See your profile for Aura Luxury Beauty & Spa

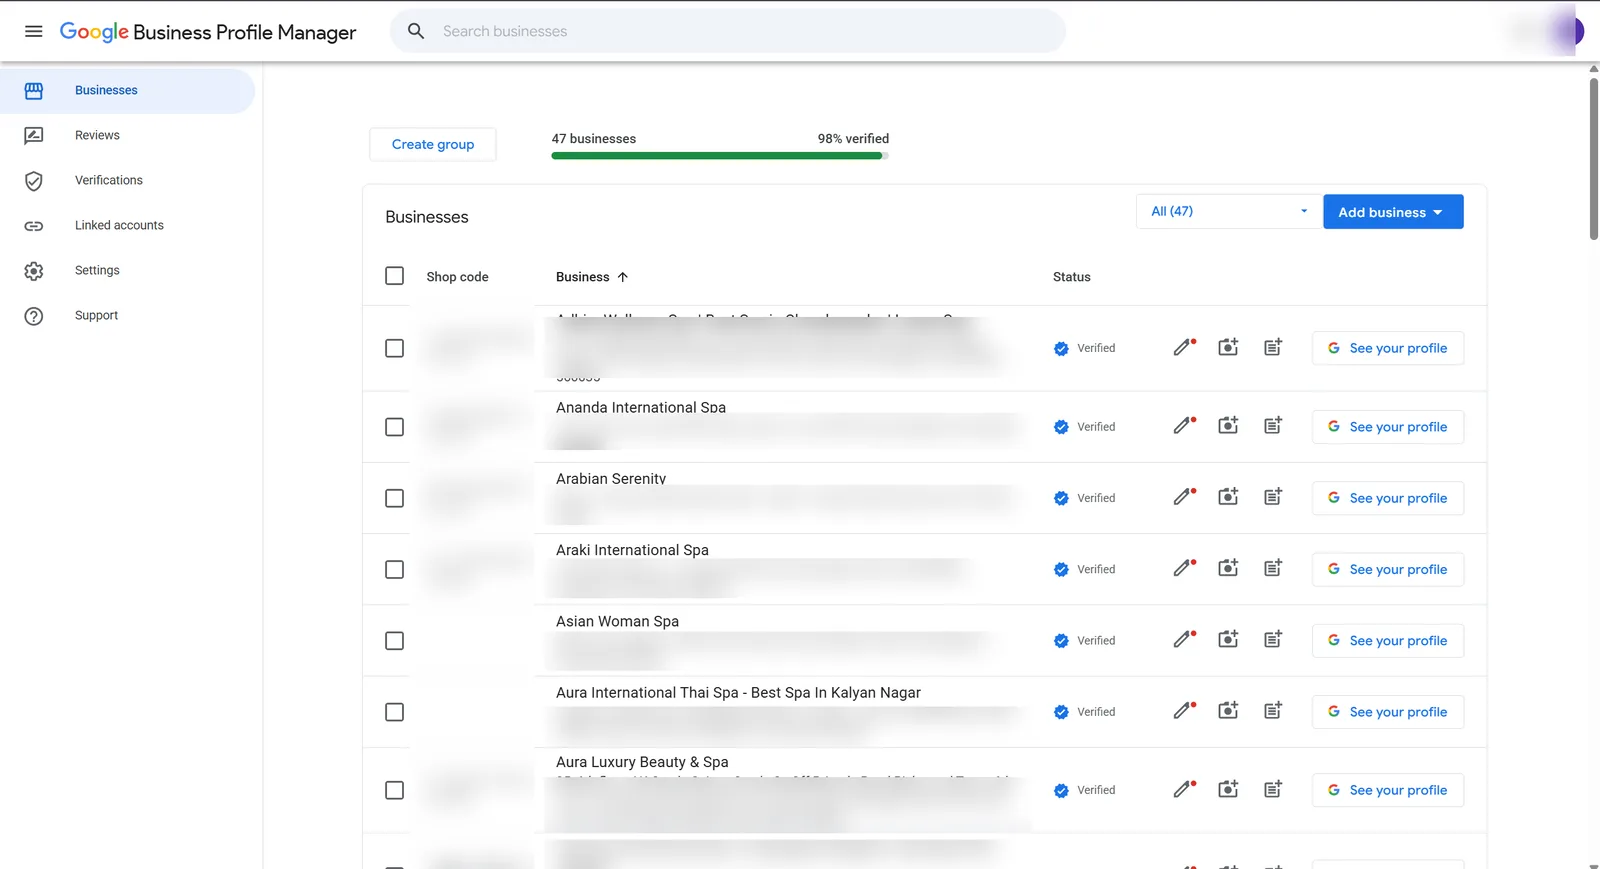1387,790
